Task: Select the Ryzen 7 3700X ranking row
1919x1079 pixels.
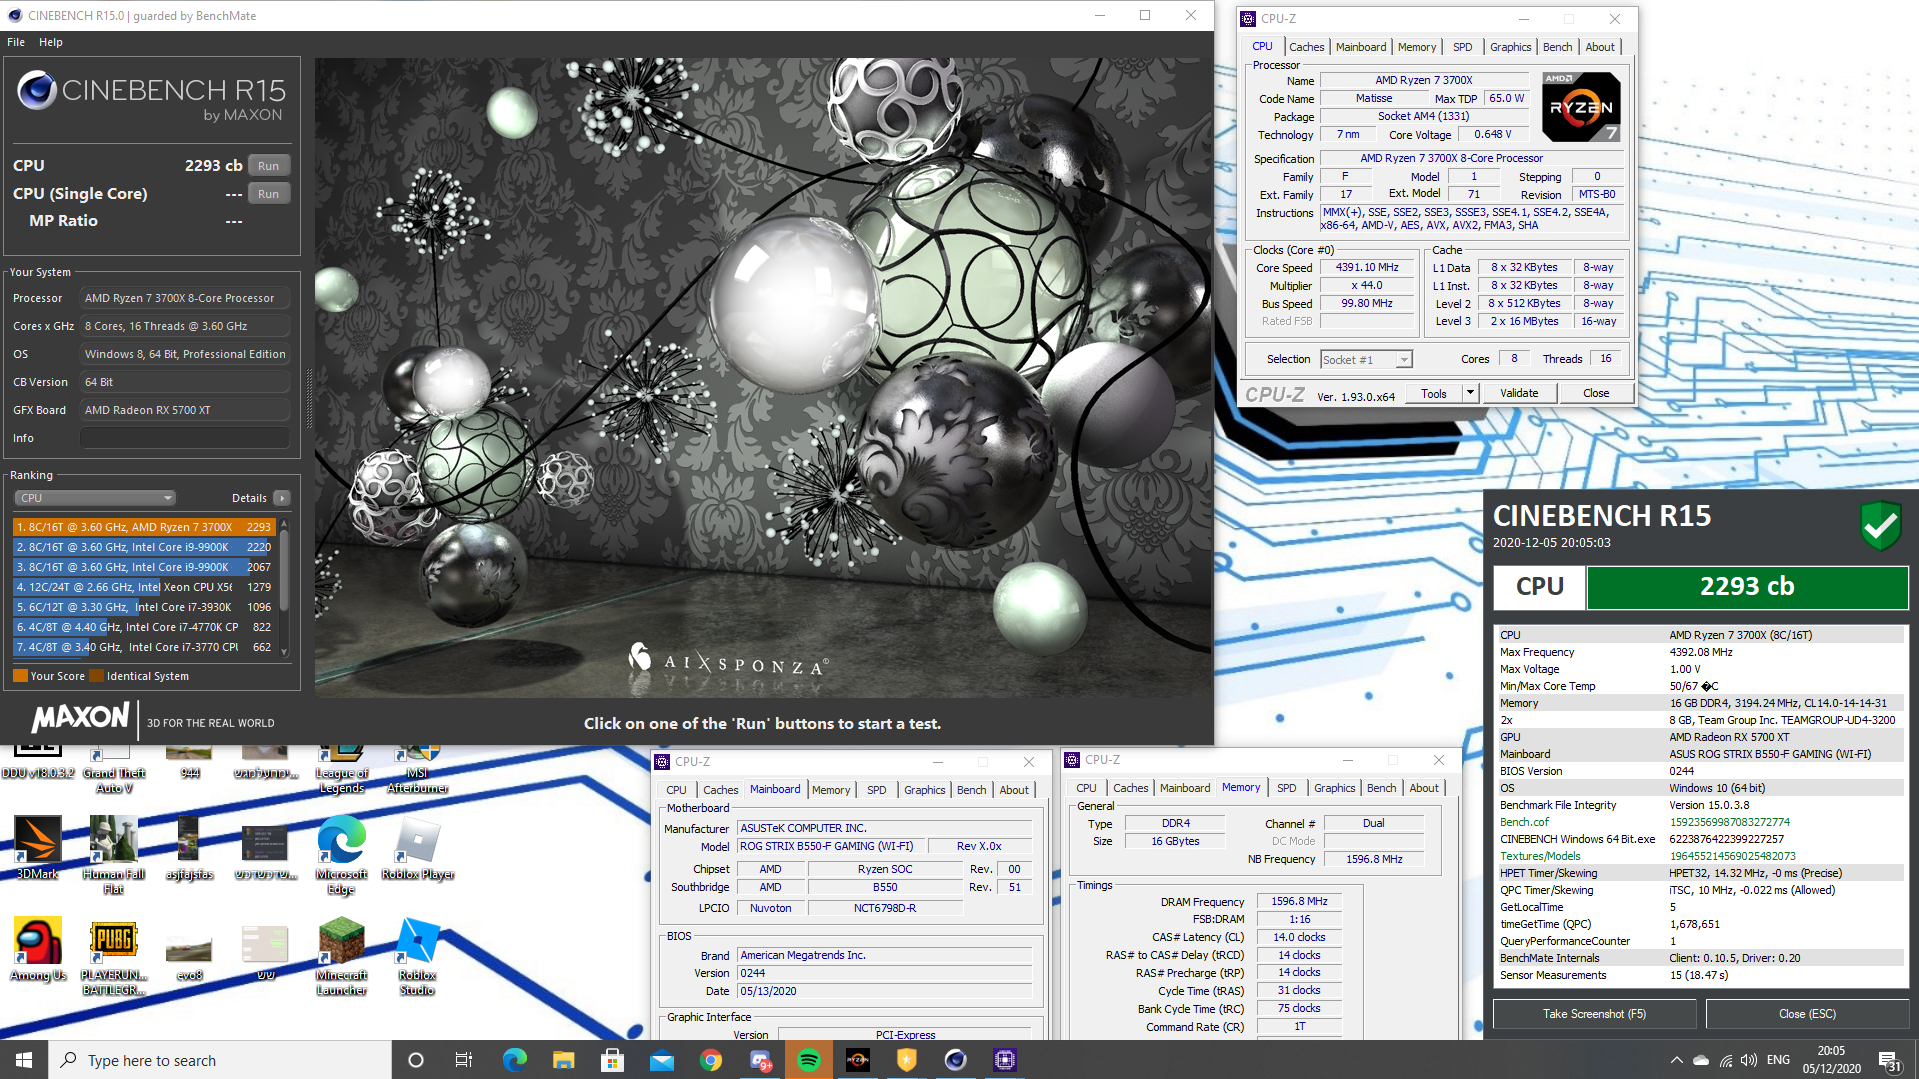Action: [x=144, y=527]
